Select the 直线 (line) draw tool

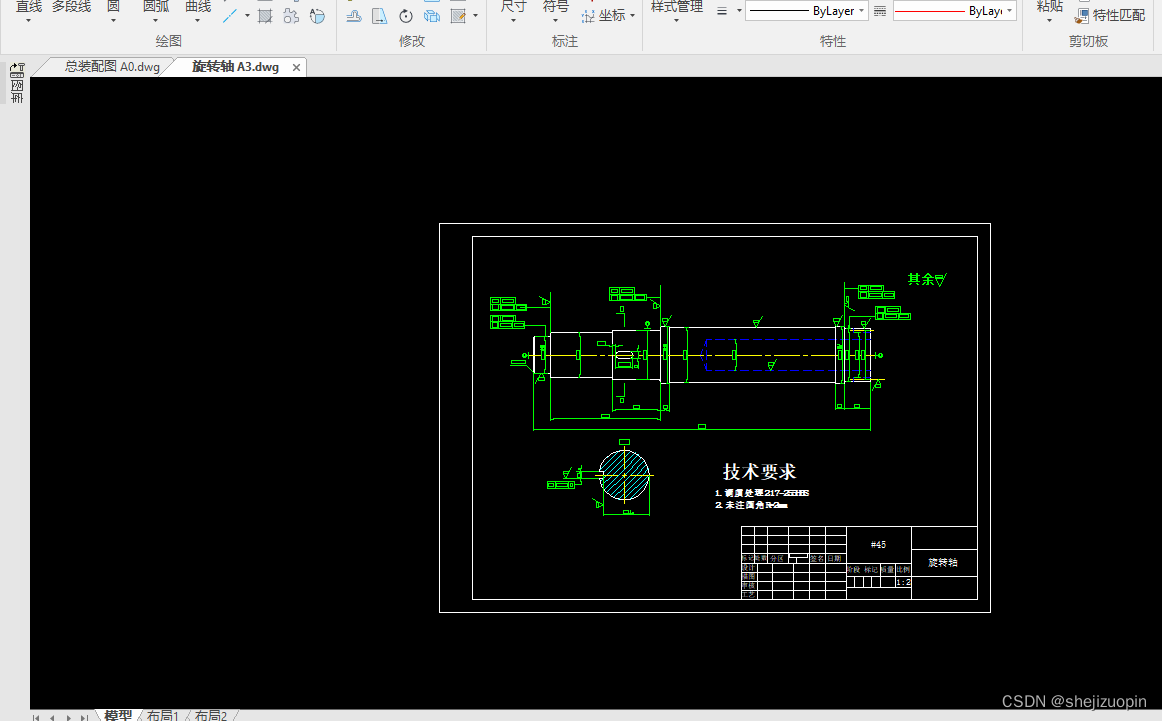pyautogui.click(x=29, y=9)
